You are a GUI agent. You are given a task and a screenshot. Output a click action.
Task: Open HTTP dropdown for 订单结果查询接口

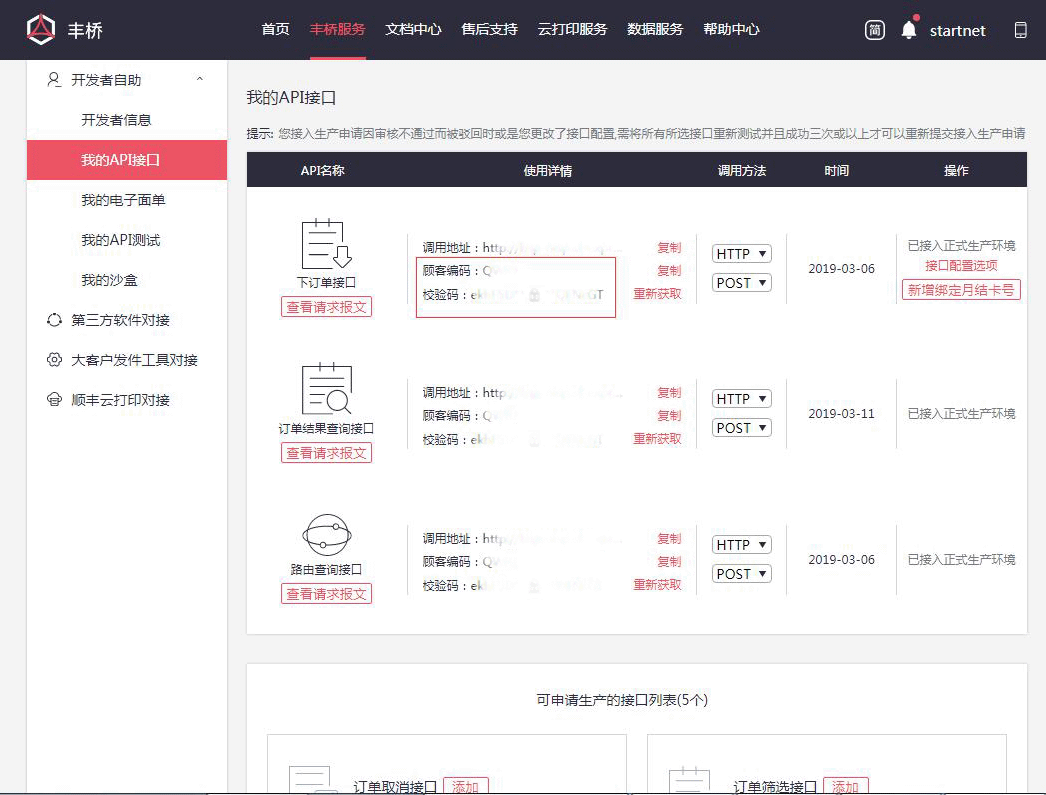coord(742,399)
